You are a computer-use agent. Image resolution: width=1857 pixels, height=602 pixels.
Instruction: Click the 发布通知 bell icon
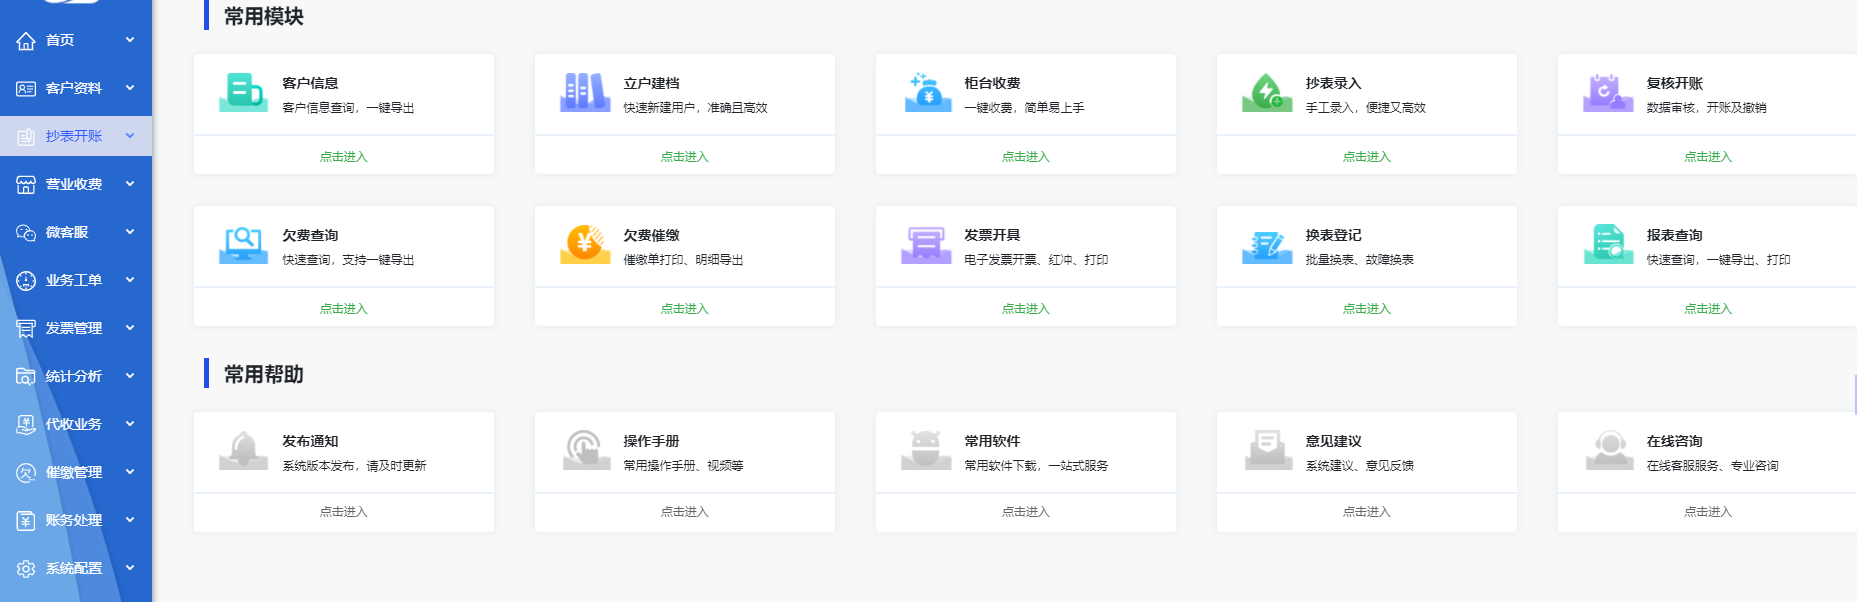pos(243,450)
